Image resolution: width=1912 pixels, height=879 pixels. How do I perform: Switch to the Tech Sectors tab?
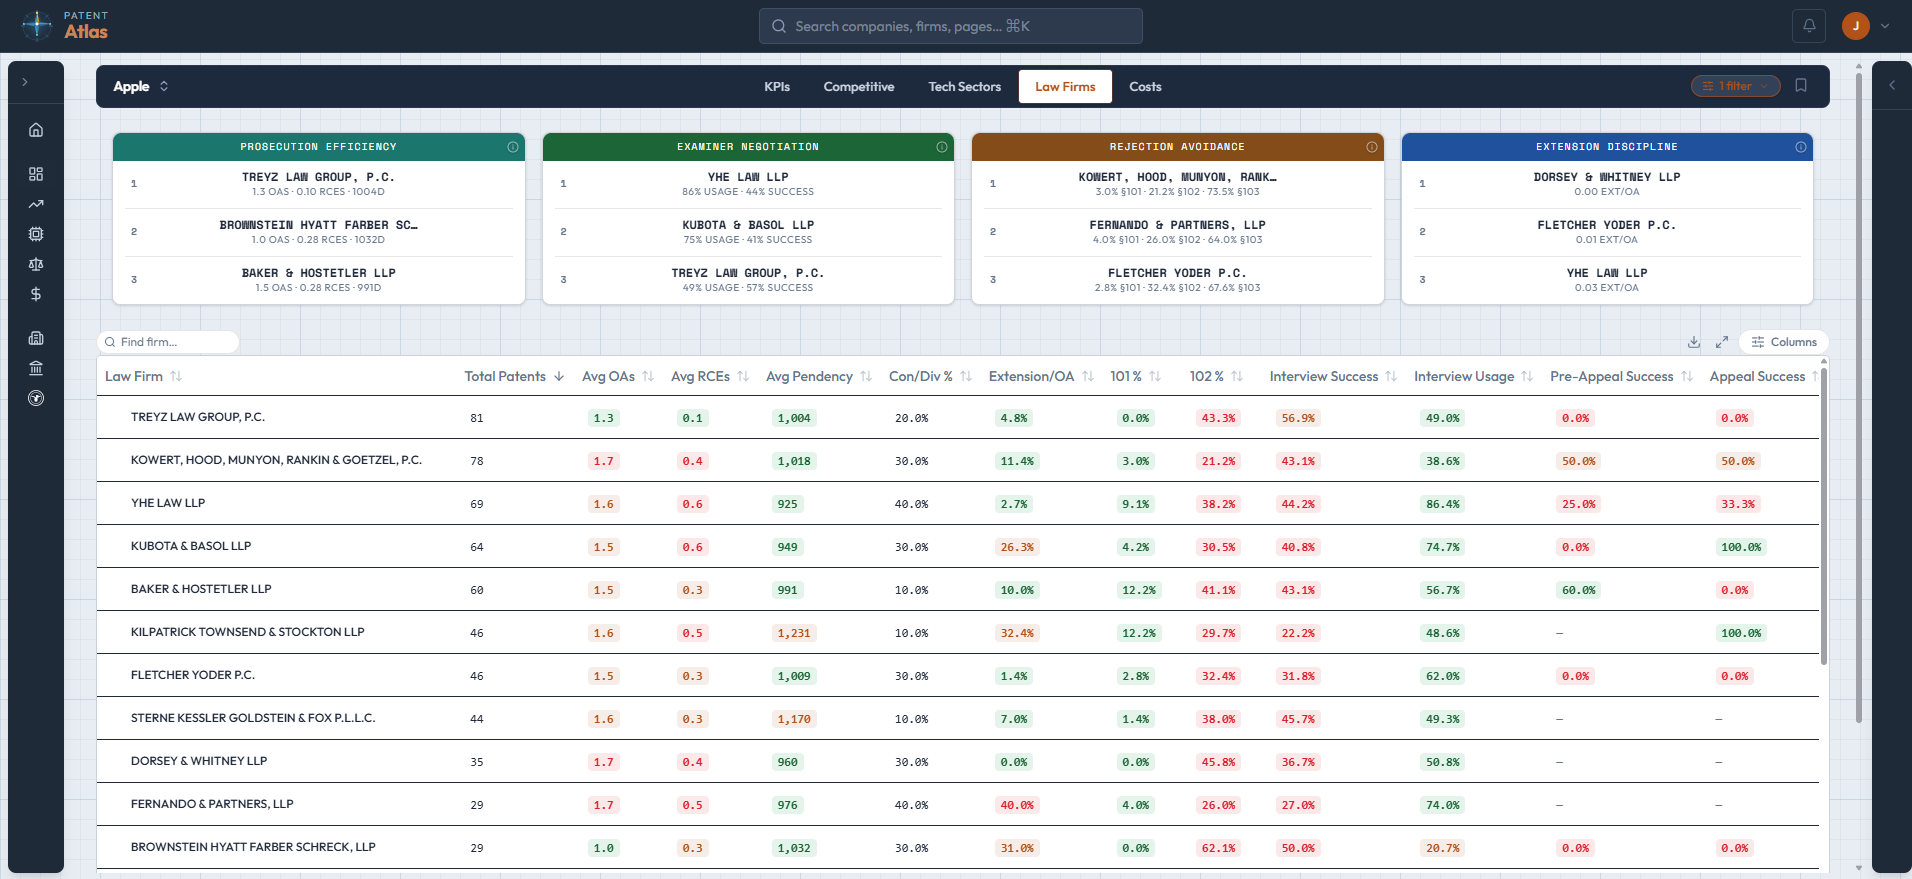[964, 87]
